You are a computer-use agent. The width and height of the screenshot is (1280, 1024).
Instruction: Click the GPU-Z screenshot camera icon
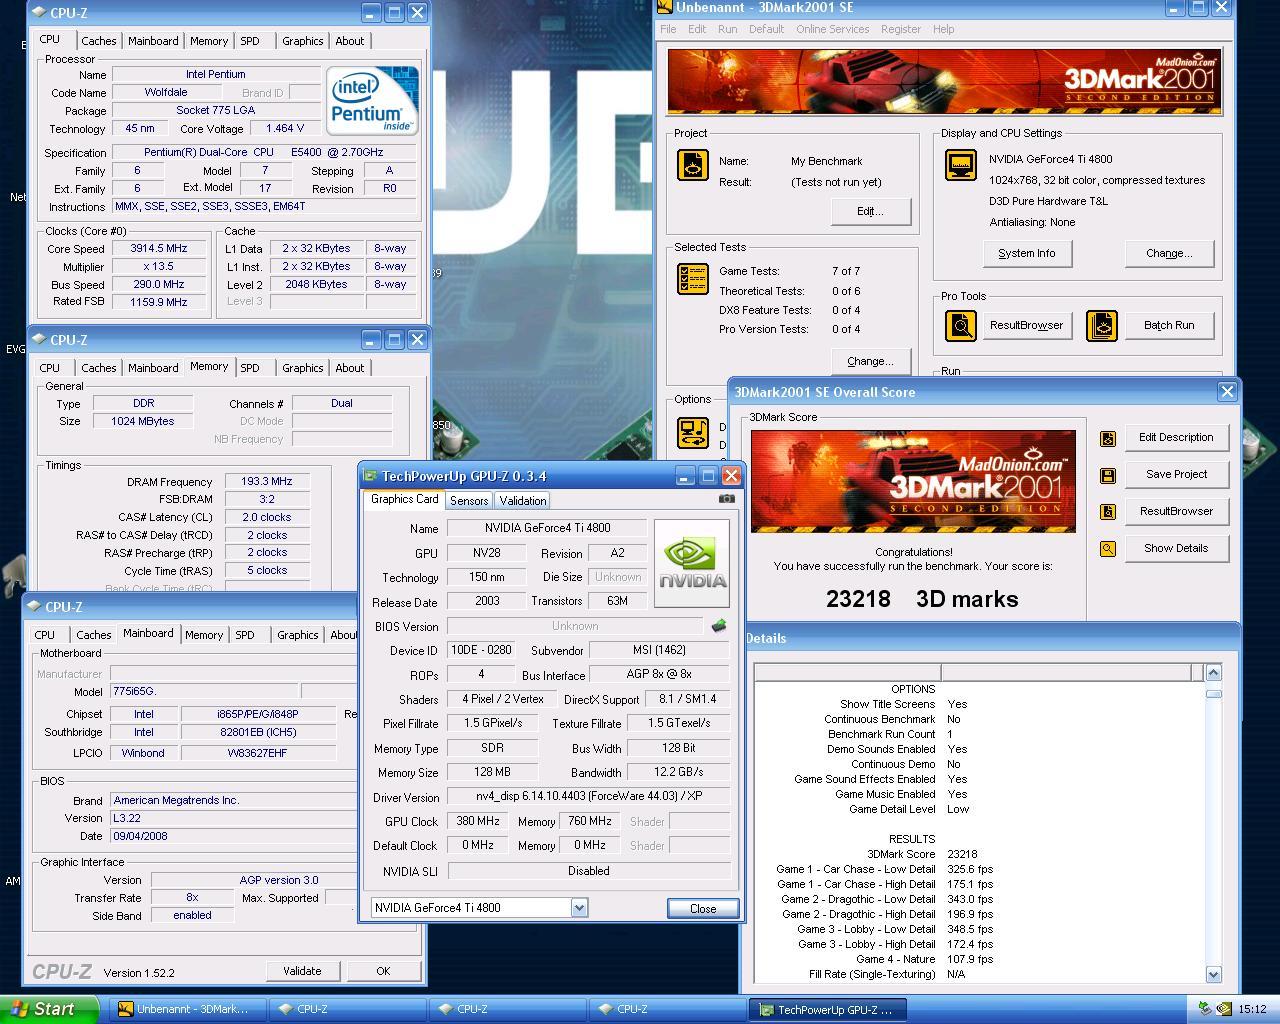point(727,498)
